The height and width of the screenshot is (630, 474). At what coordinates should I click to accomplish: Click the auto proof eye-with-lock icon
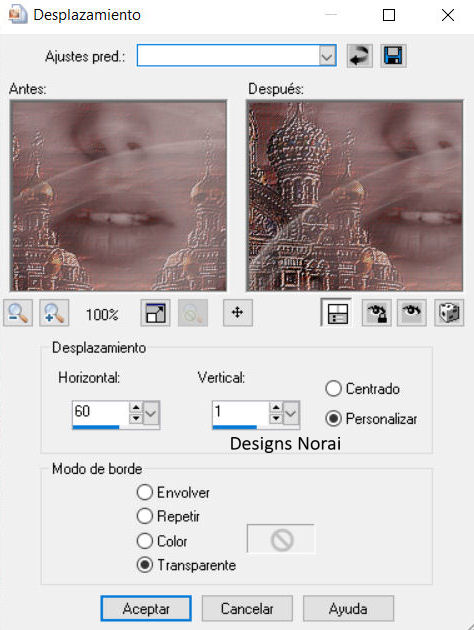tap(377, 313)
